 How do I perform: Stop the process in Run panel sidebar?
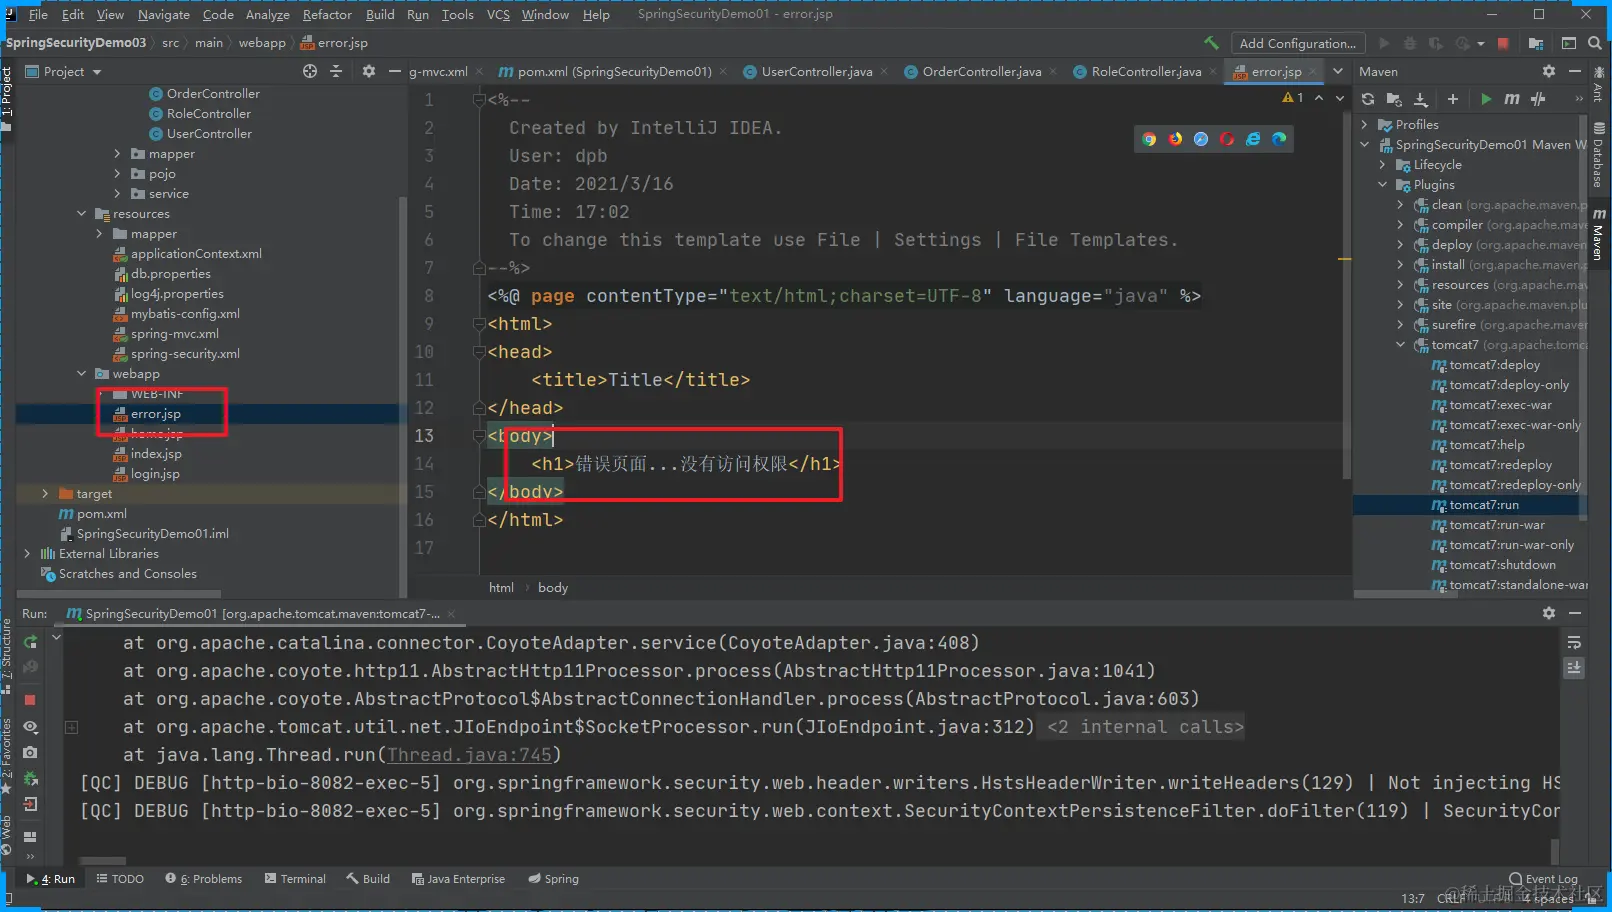[x=30, y=700]
